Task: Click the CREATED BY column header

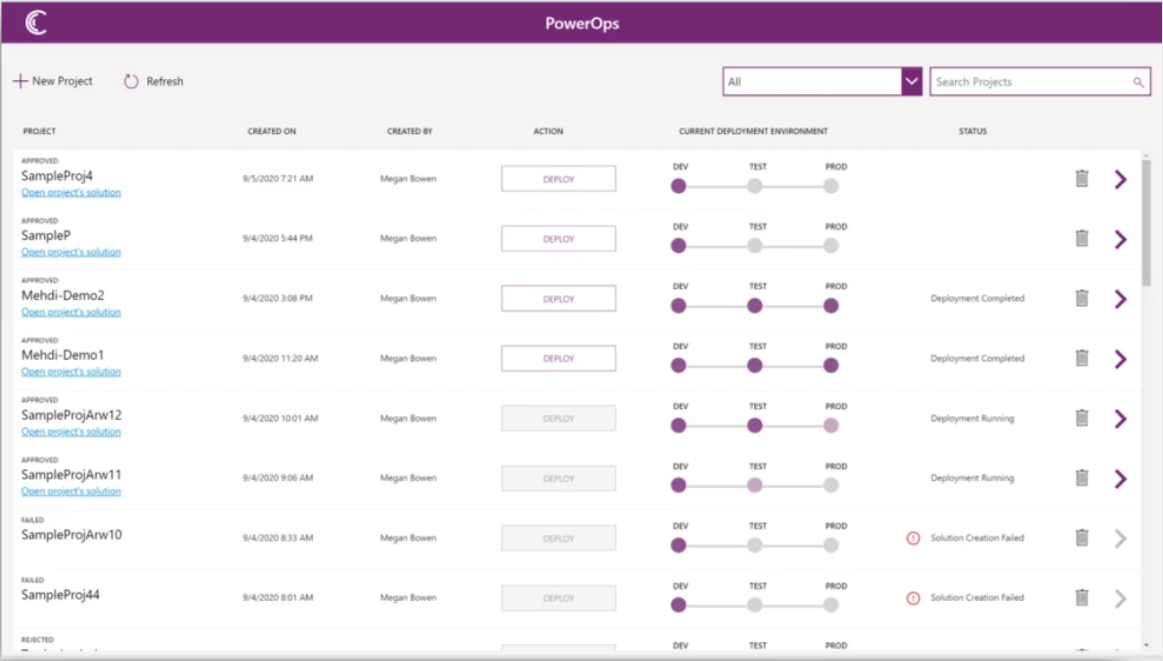Action: pyautogui.click(x=409, y=131)
